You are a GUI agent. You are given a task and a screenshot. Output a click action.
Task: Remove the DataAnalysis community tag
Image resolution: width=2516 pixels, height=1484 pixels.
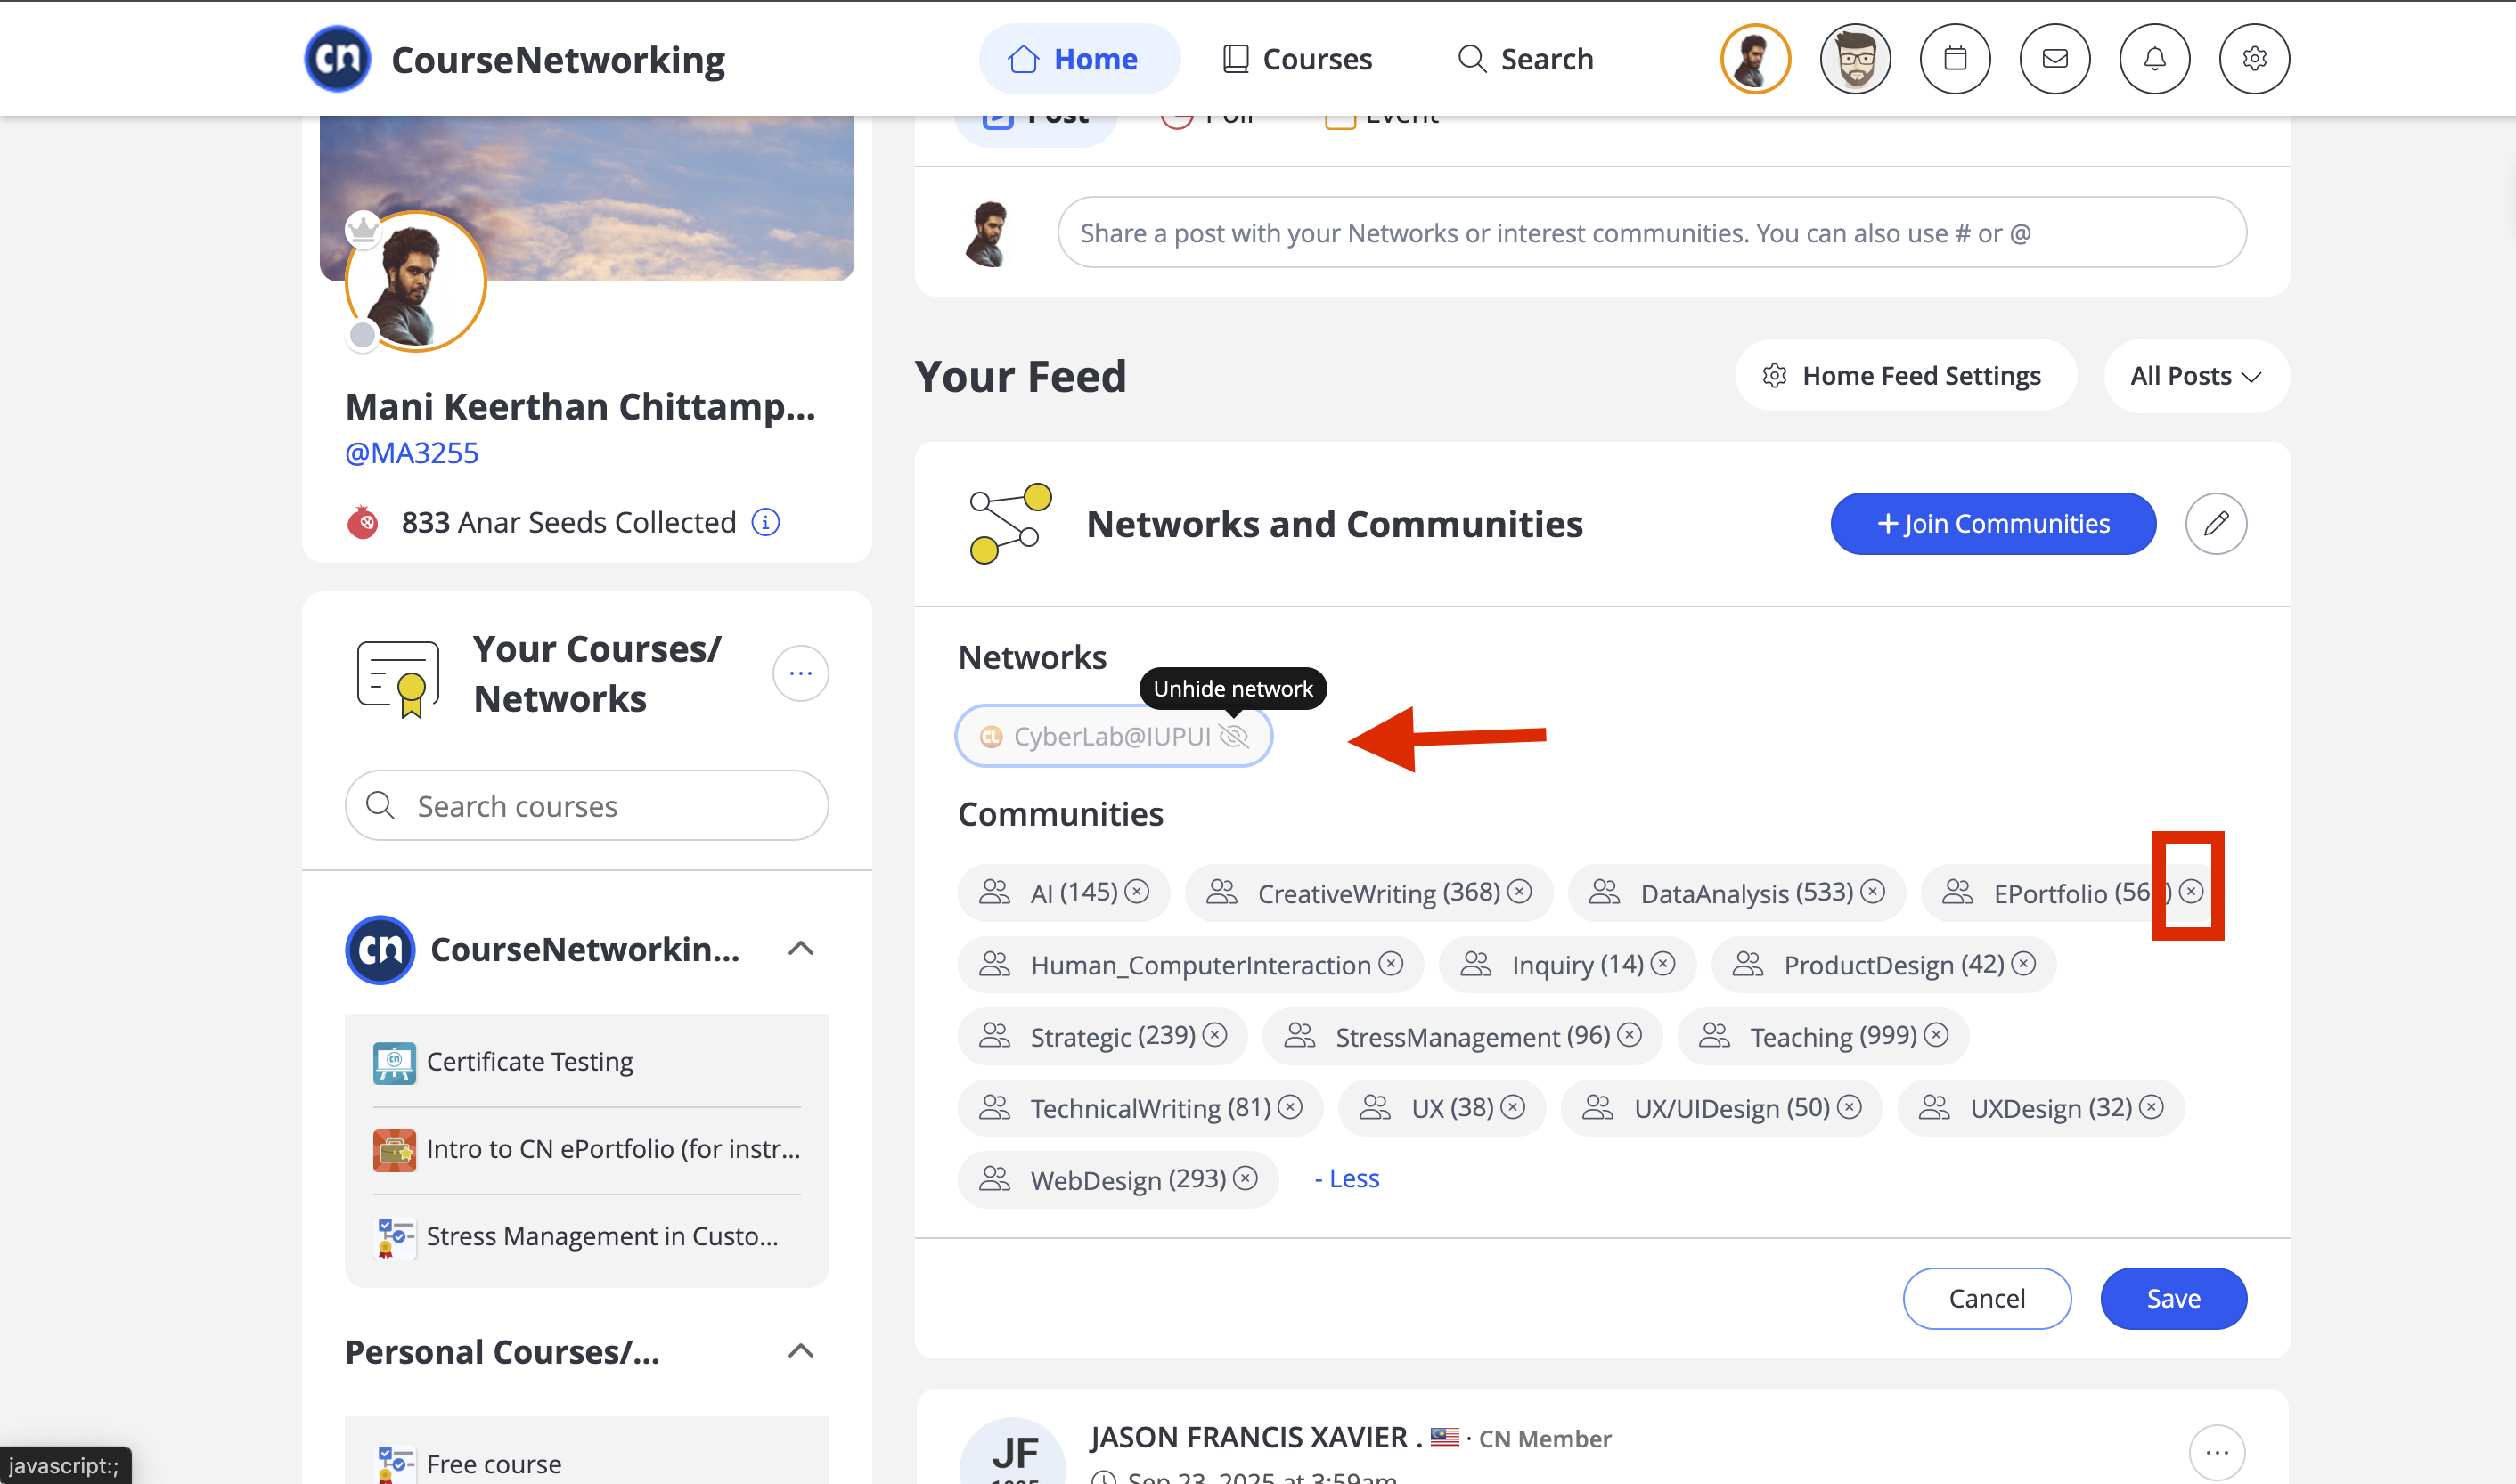tap(1873, 891)
